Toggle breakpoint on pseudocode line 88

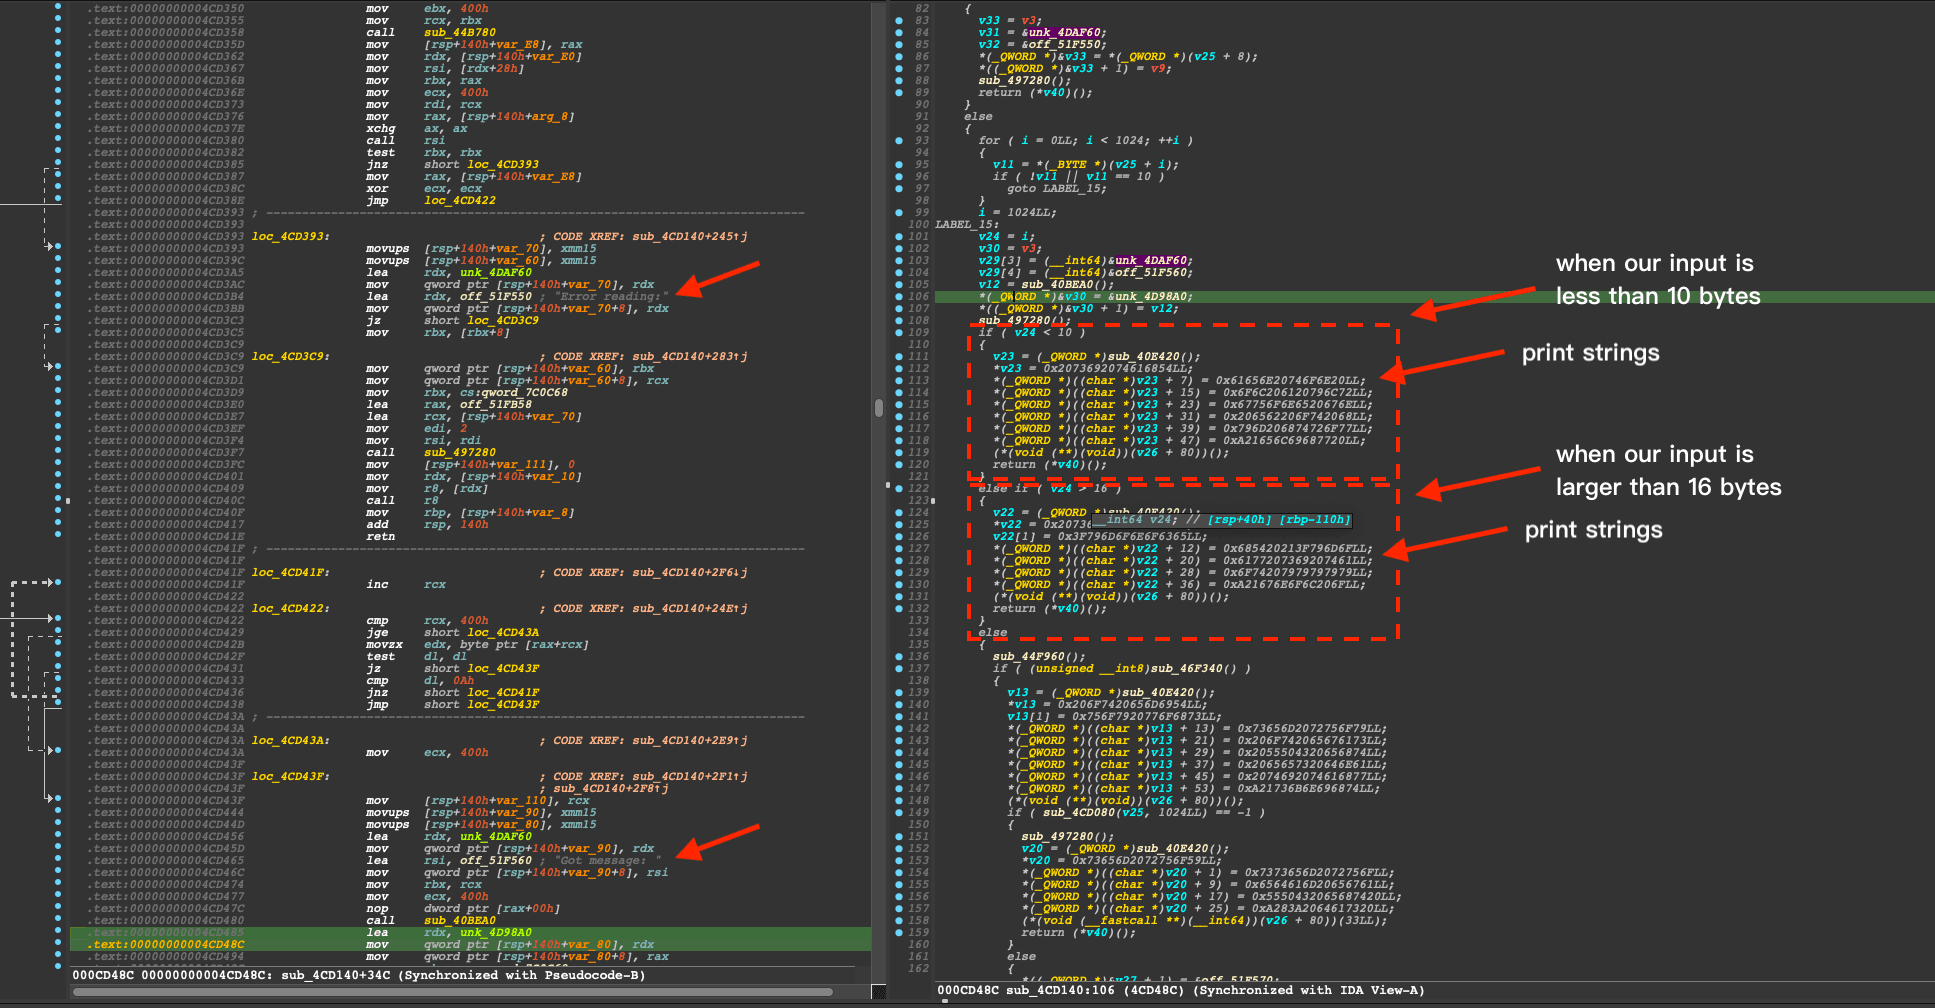tap(899, 80)
